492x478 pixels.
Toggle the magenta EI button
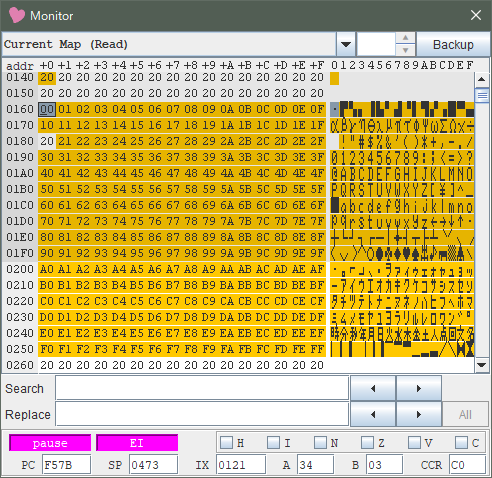[137, 443]
